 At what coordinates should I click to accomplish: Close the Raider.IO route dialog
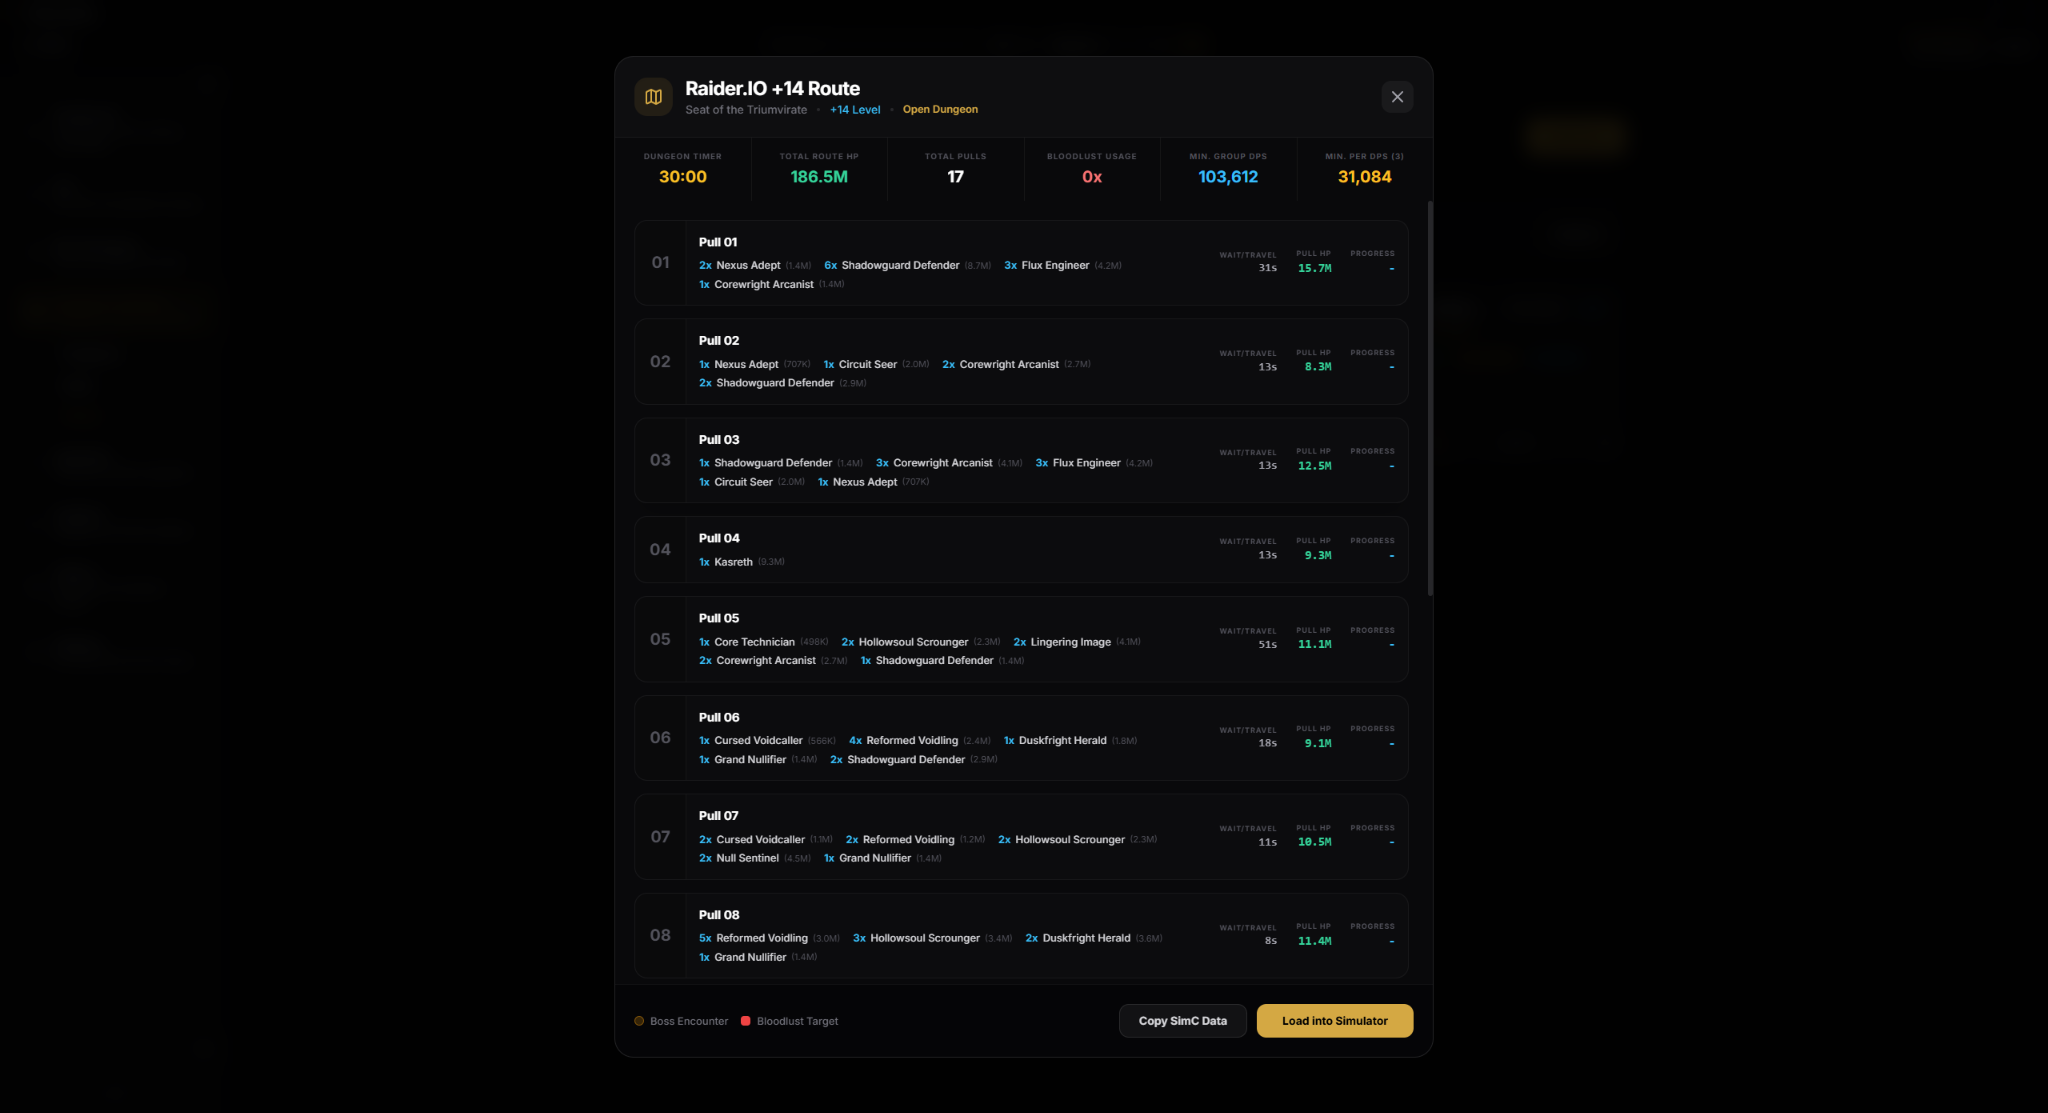(1397, 97)
